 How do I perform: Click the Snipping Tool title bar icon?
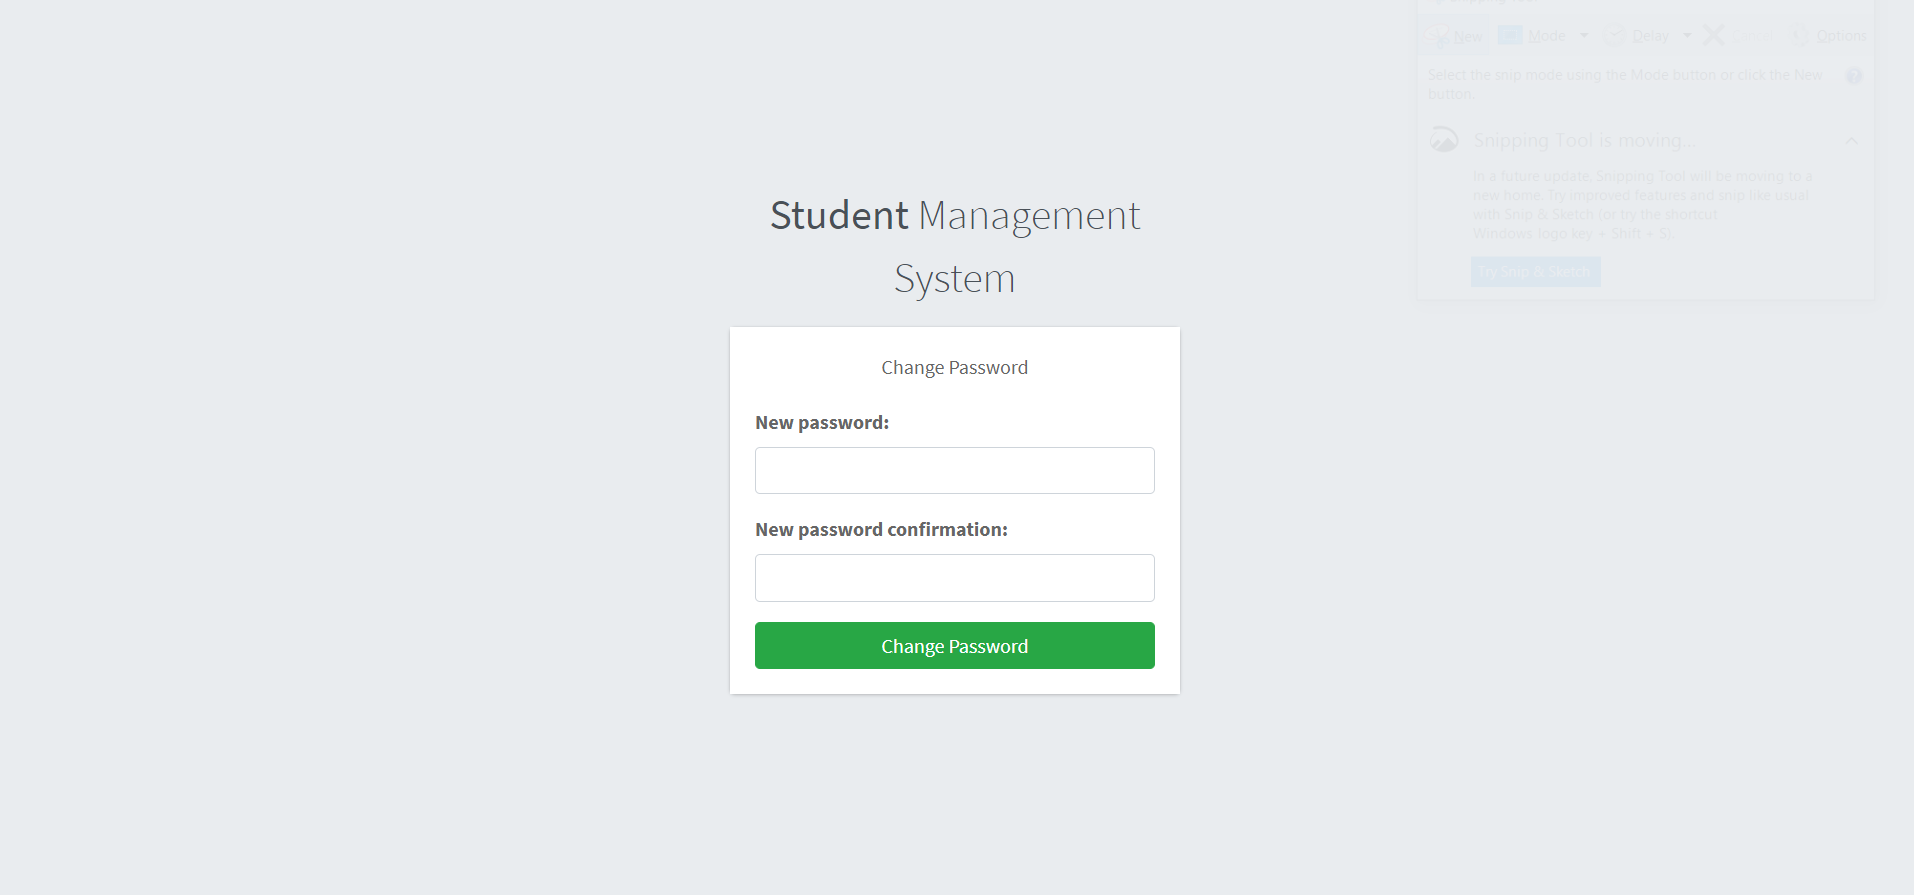click(x=1437, y=2)
